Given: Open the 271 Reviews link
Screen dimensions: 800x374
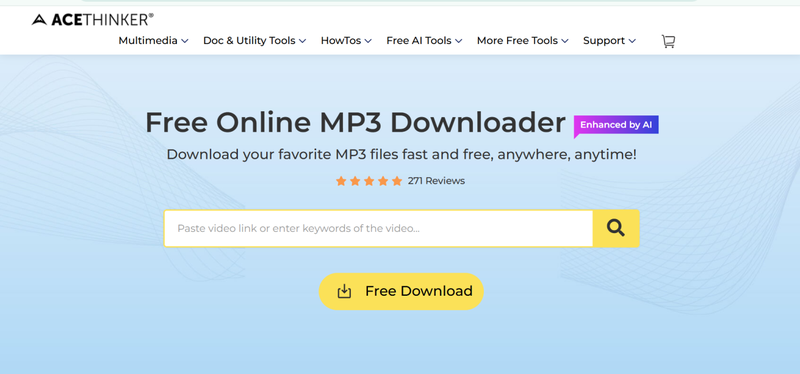Looking at the screenshot, I should click(436, 181).
